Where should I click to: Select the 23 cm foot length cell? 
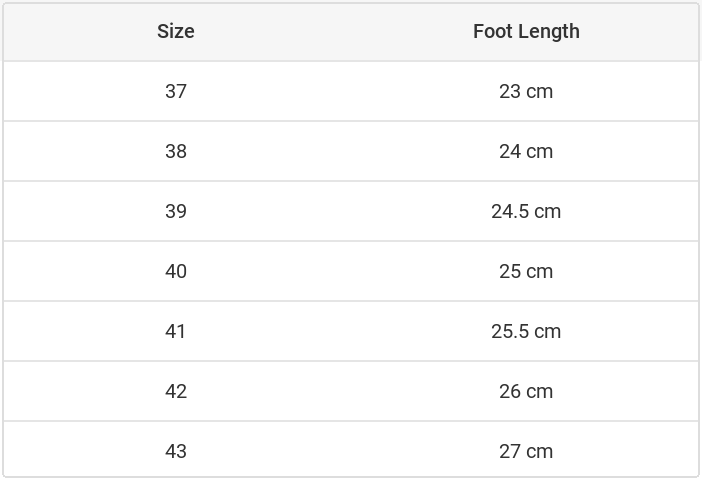[526, 91]
